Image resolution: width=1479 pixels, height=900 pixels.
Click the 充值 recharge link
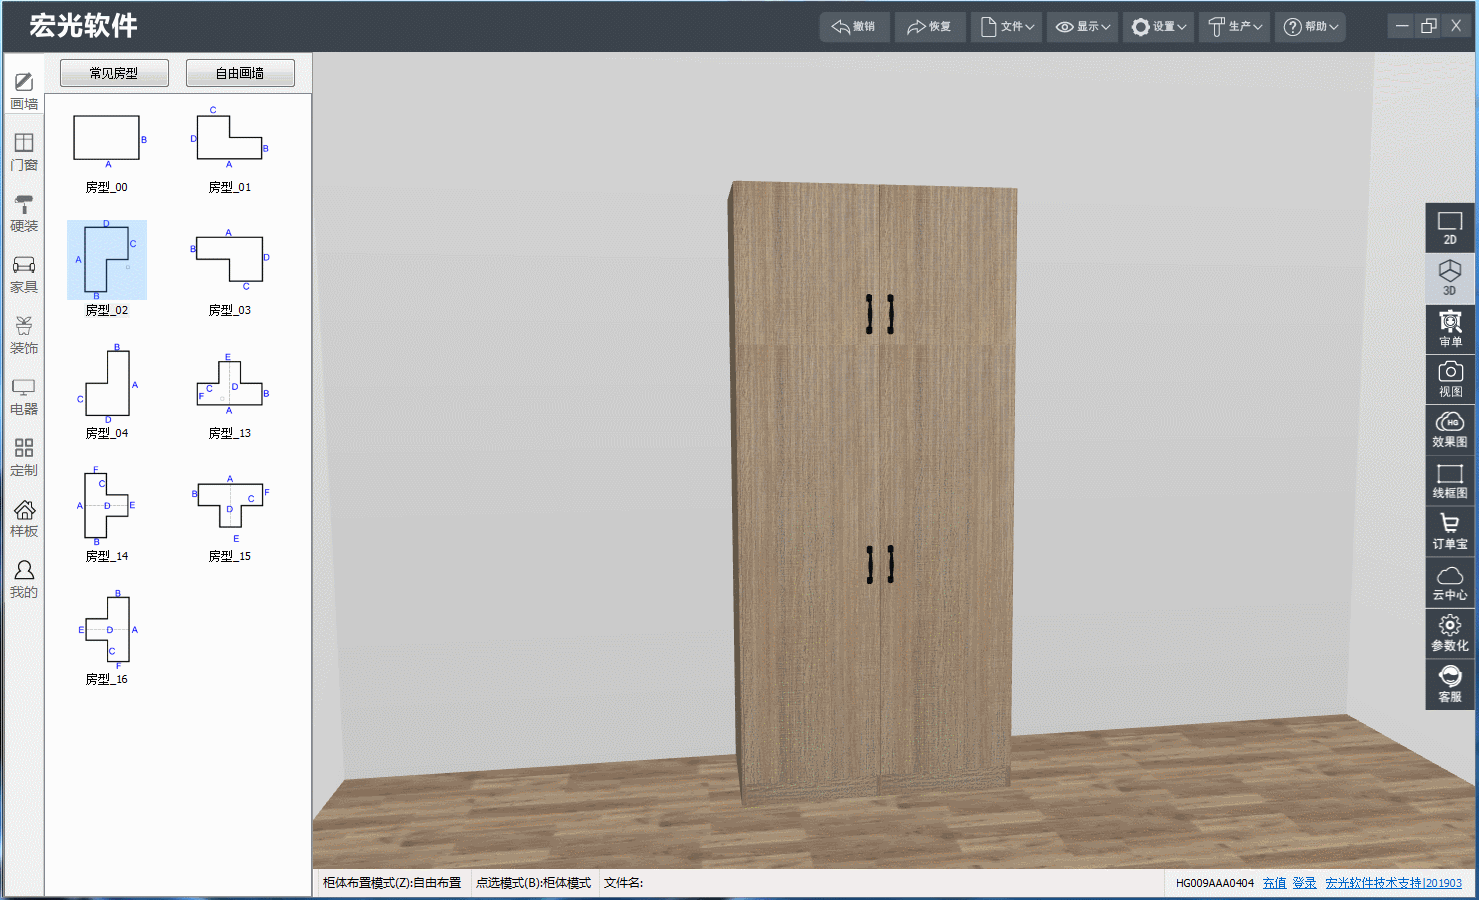pyautogui.click(x=1274, y=883)
